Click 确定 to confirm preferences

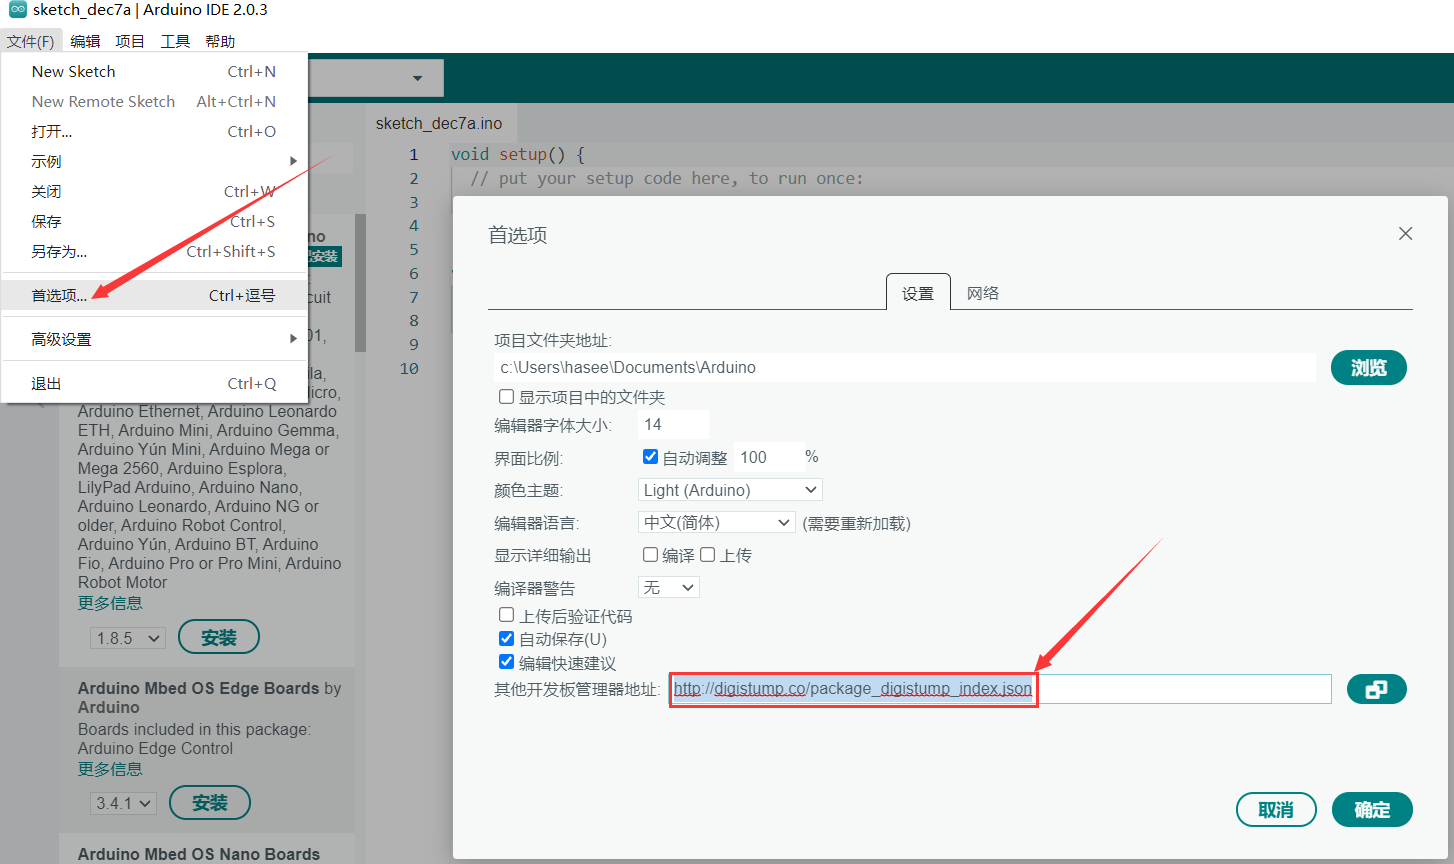coord(1372,810)
